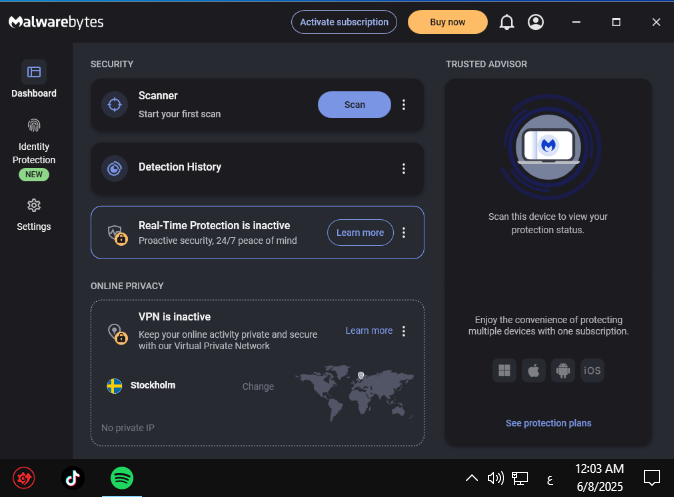Viewport: 674px width, 498px height.
Task: Click the language indicator in the tray
Action: [549, 479]
